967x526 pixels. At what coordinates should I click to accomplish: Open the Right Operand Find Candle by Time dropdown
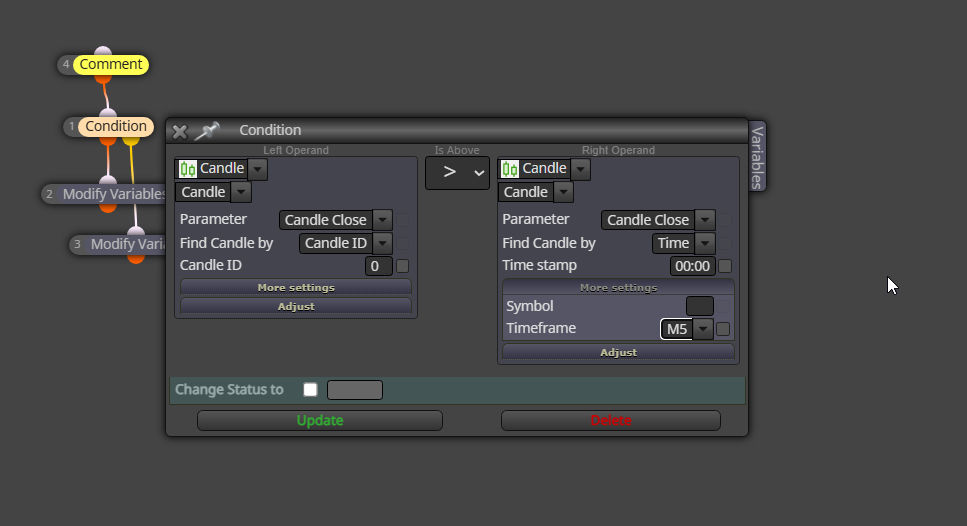(705, 244)
